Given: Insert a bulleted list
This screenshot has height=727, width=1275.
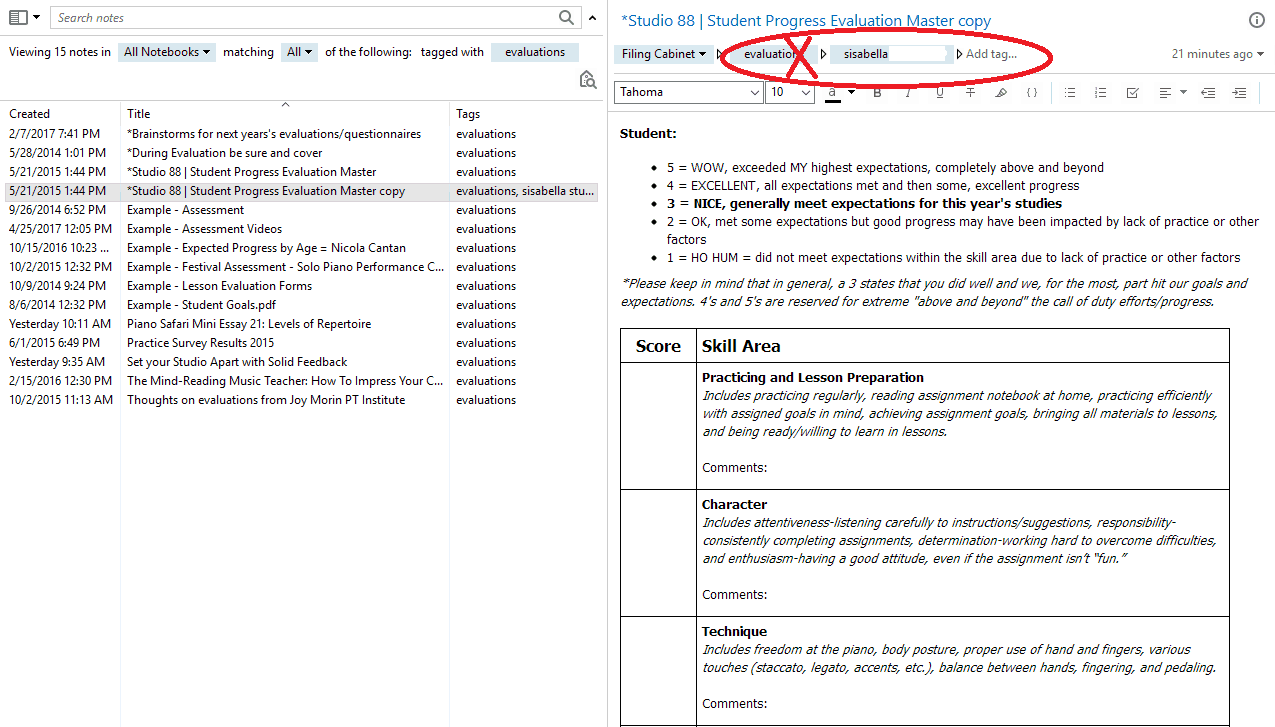Looking at the screenshot, I should click(1070, 93).
